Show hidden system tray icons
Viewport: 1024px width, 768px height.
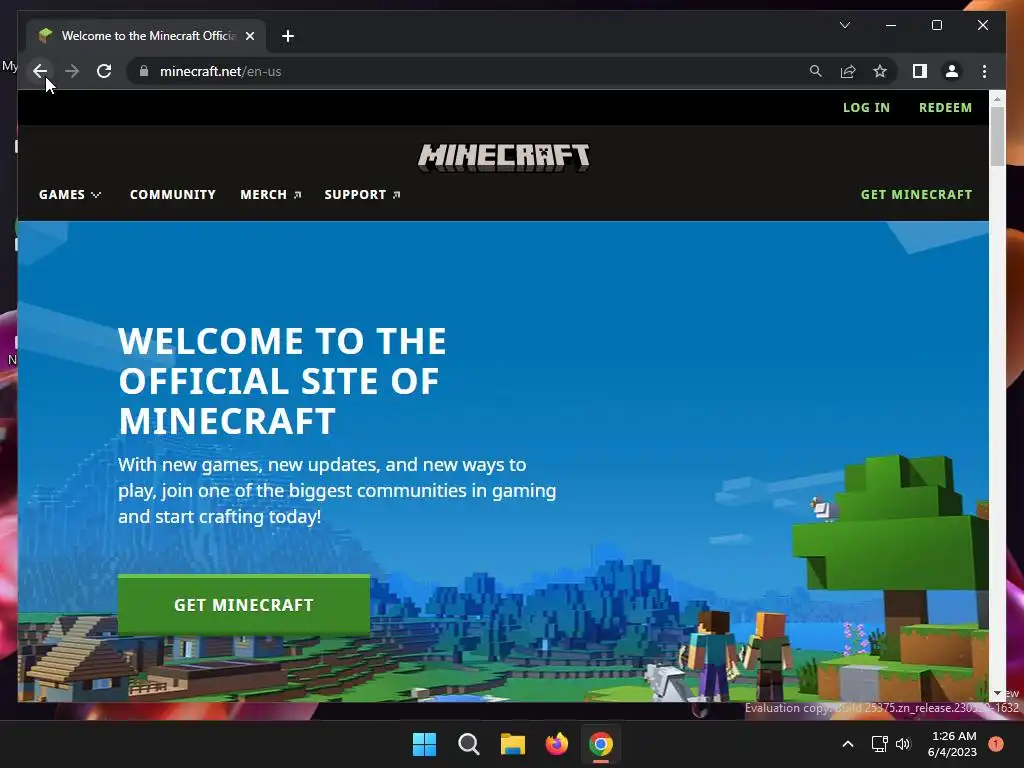pos(847,744)
